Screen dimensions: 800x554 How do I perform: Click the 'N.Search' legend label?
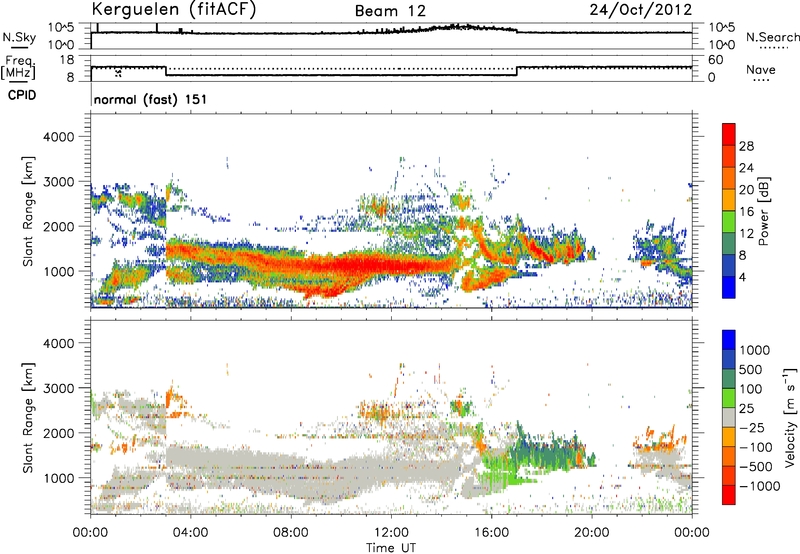tap(772, 37)
